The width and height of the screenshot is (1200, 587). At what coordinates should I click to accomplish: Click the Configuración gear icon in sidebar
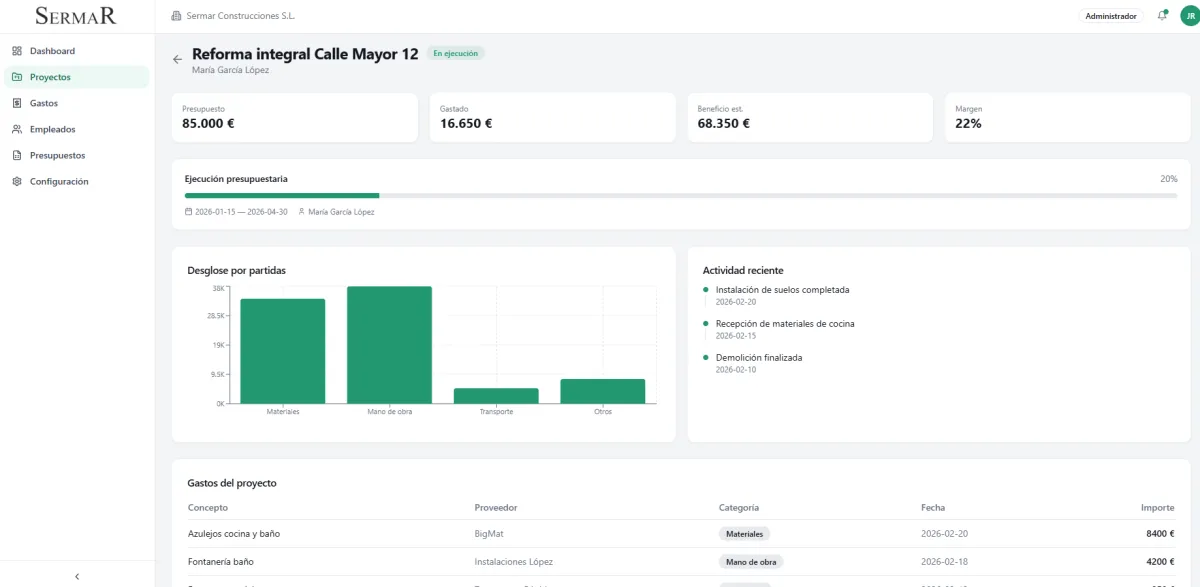coord(17,181)
